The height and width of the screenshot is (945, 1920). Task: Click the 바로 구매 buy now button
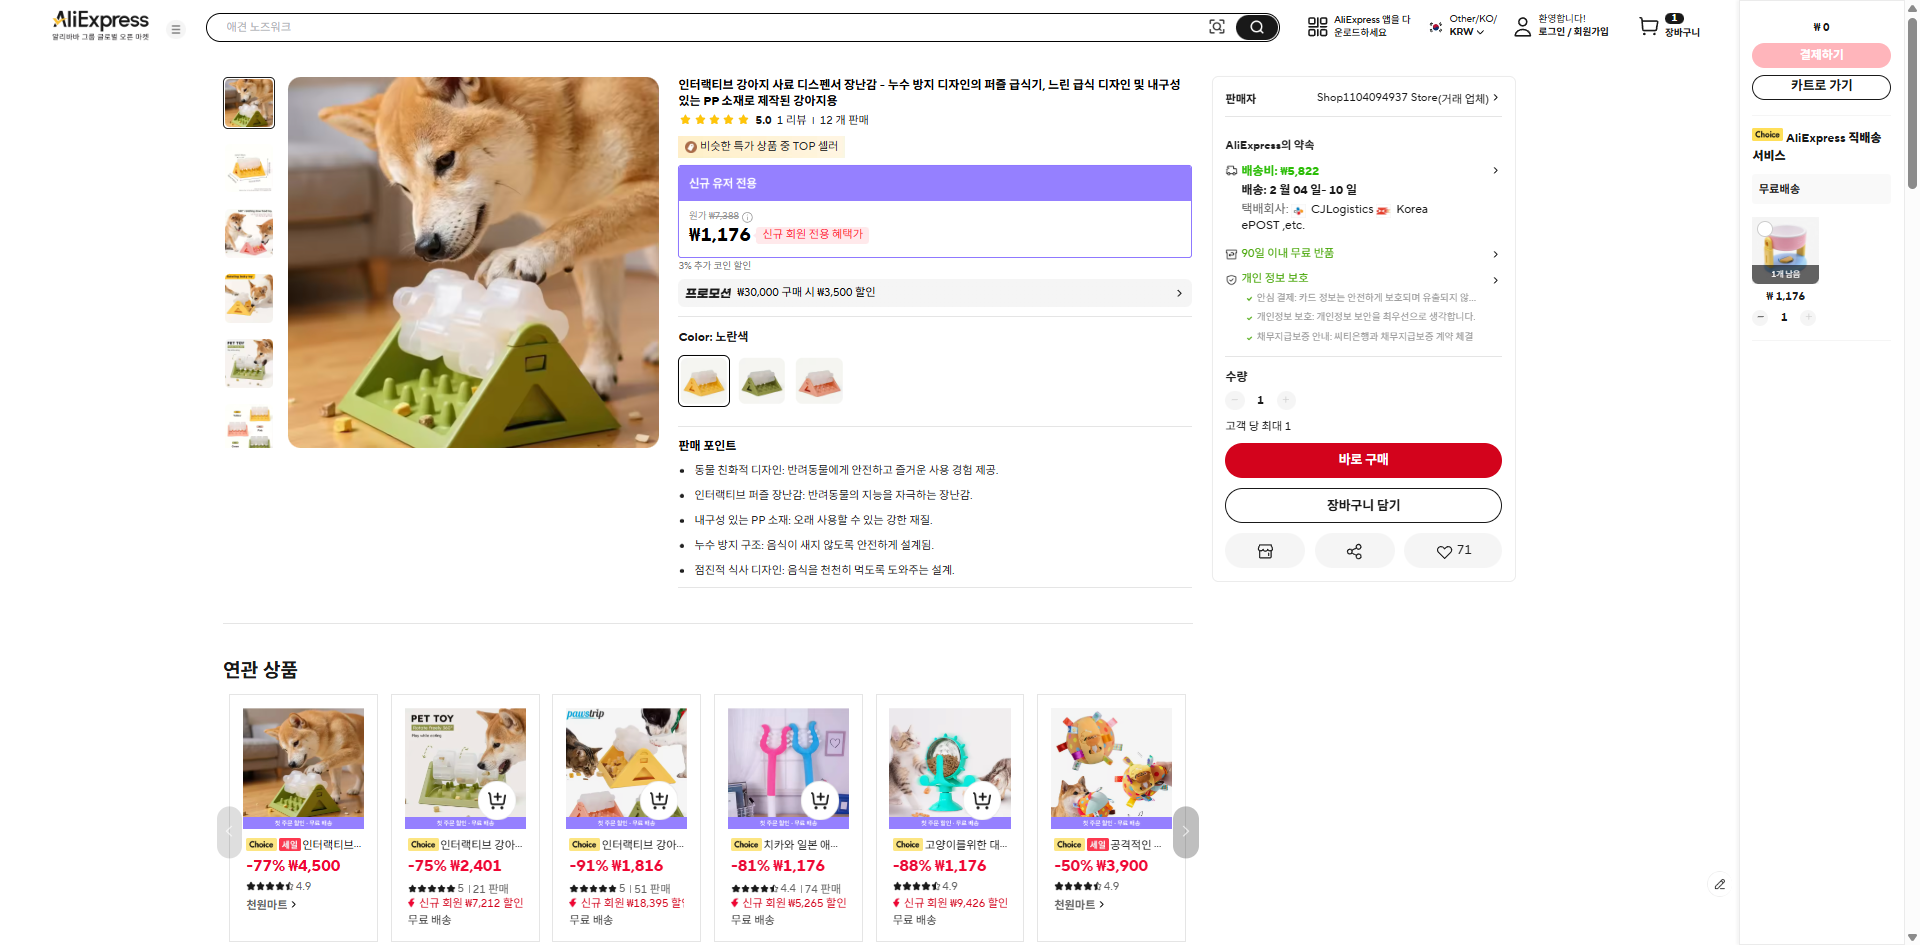(1362, 460)
